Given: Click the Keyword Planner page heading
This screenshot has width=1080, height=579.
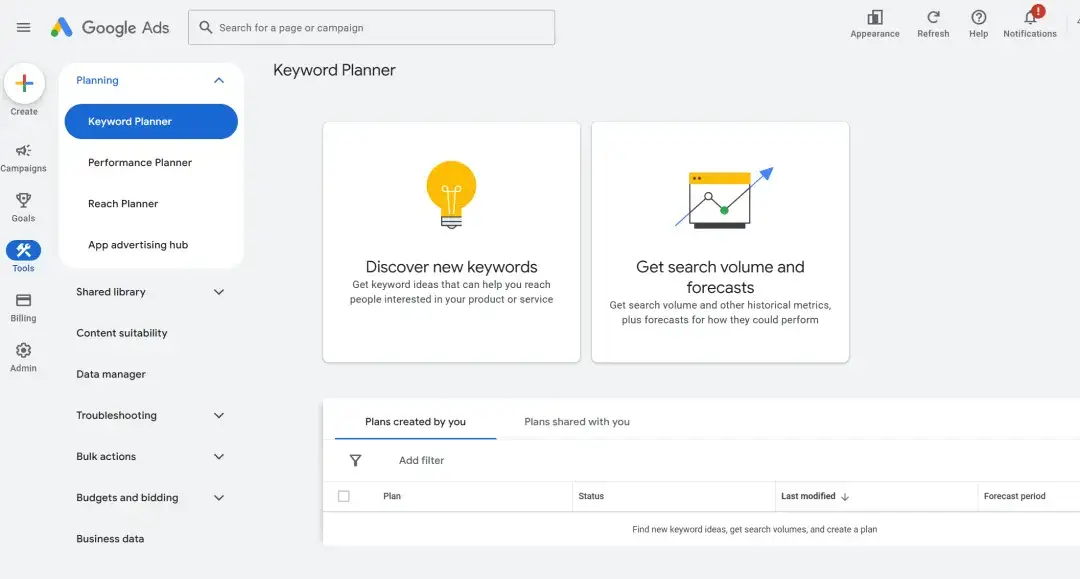Looking at the screenshot, I should click(334, 70).
